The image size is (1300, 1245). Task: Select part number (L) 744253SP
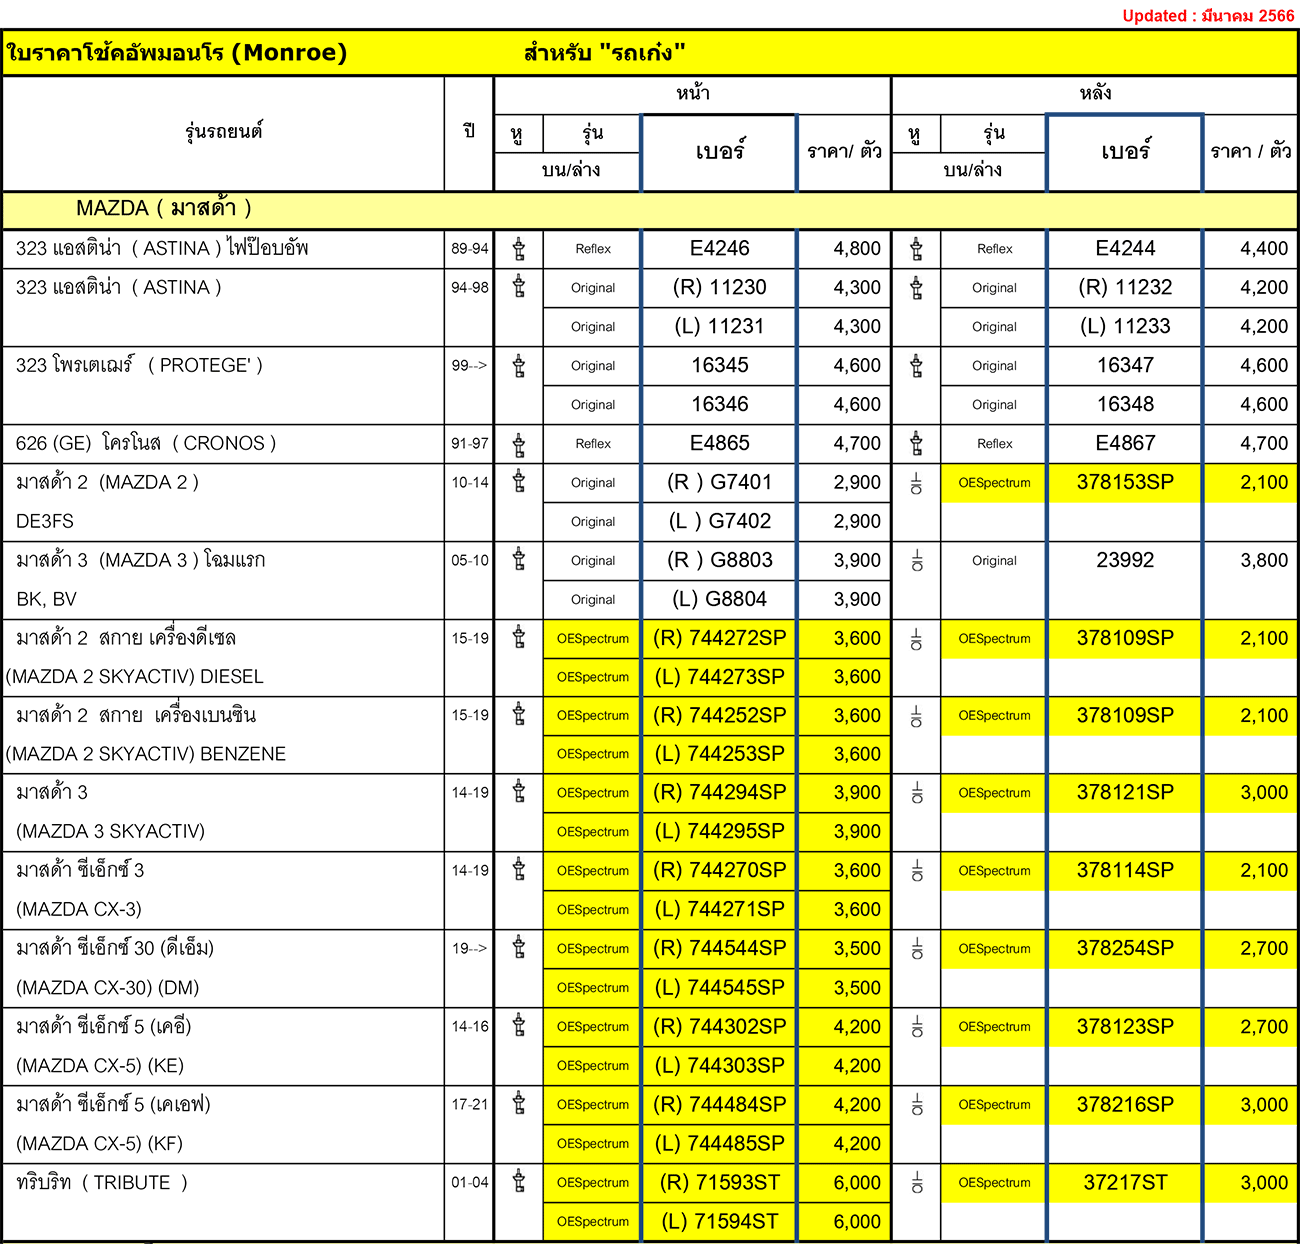click(x=720, y=754)
